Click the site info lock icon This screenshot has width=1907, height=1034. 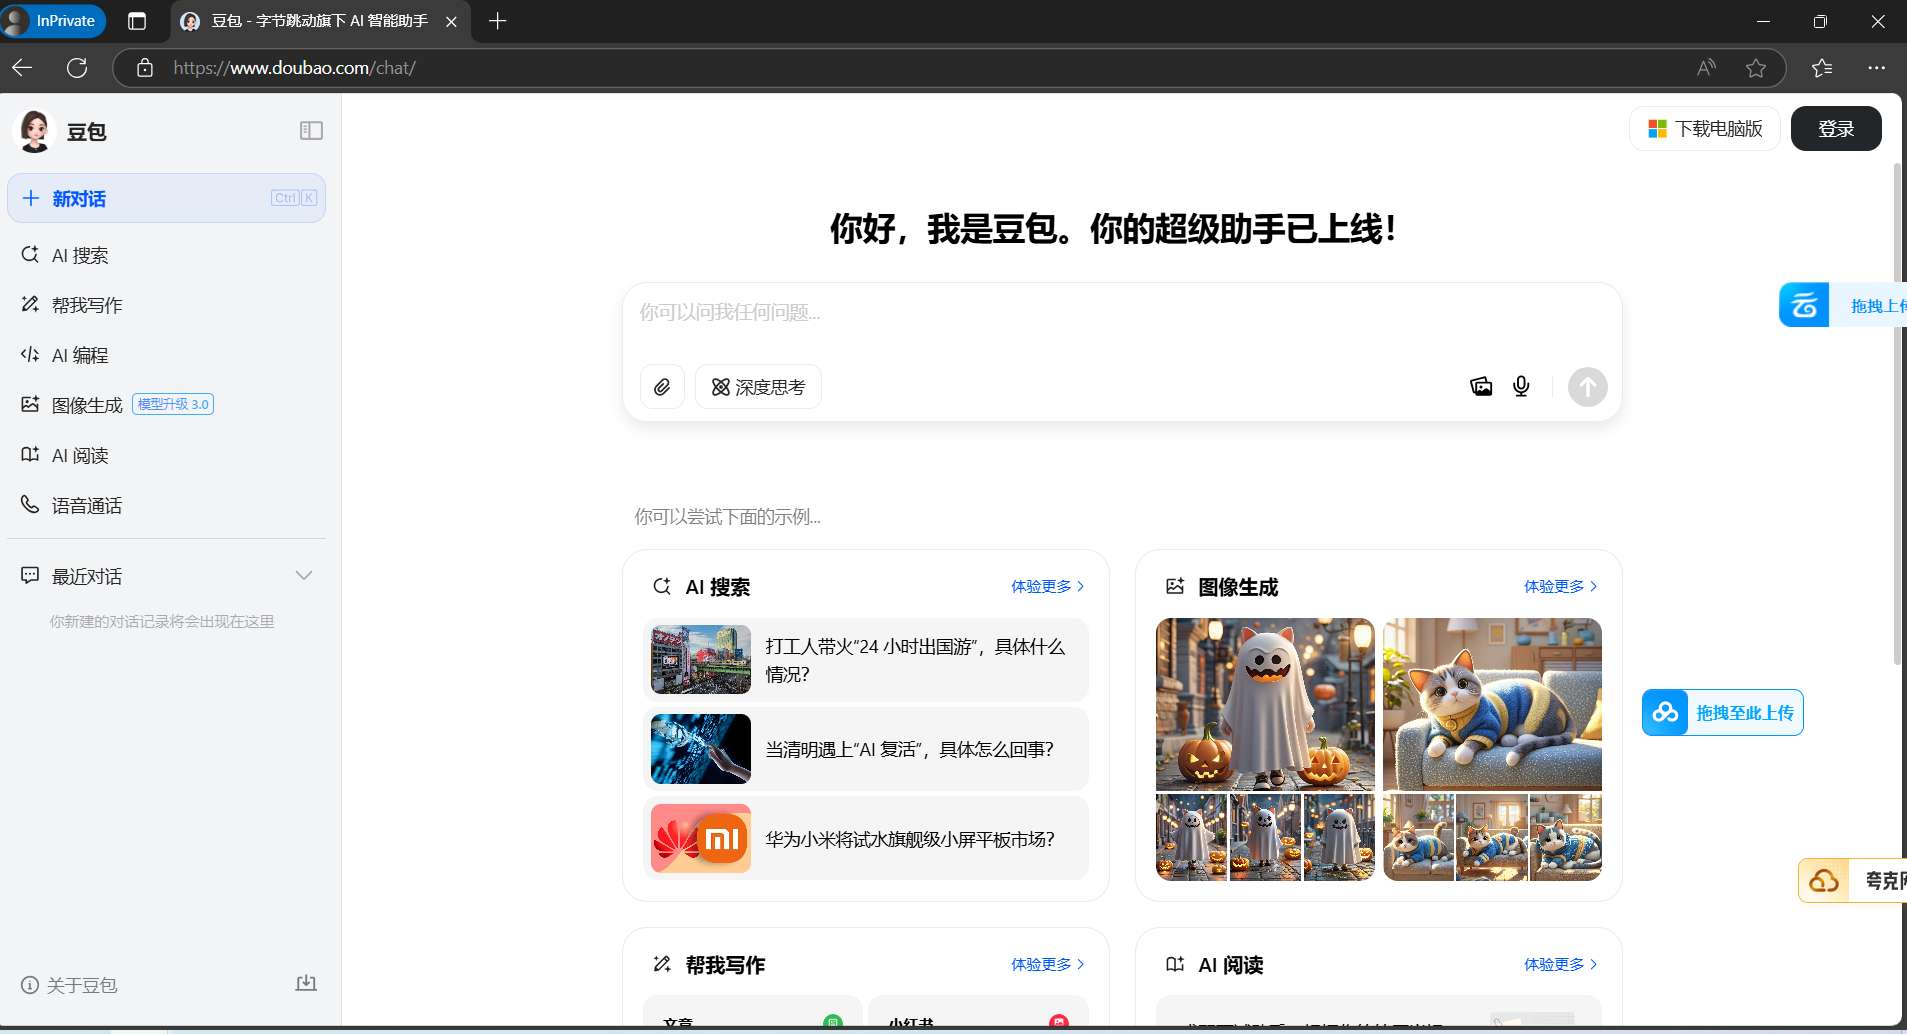145,68
